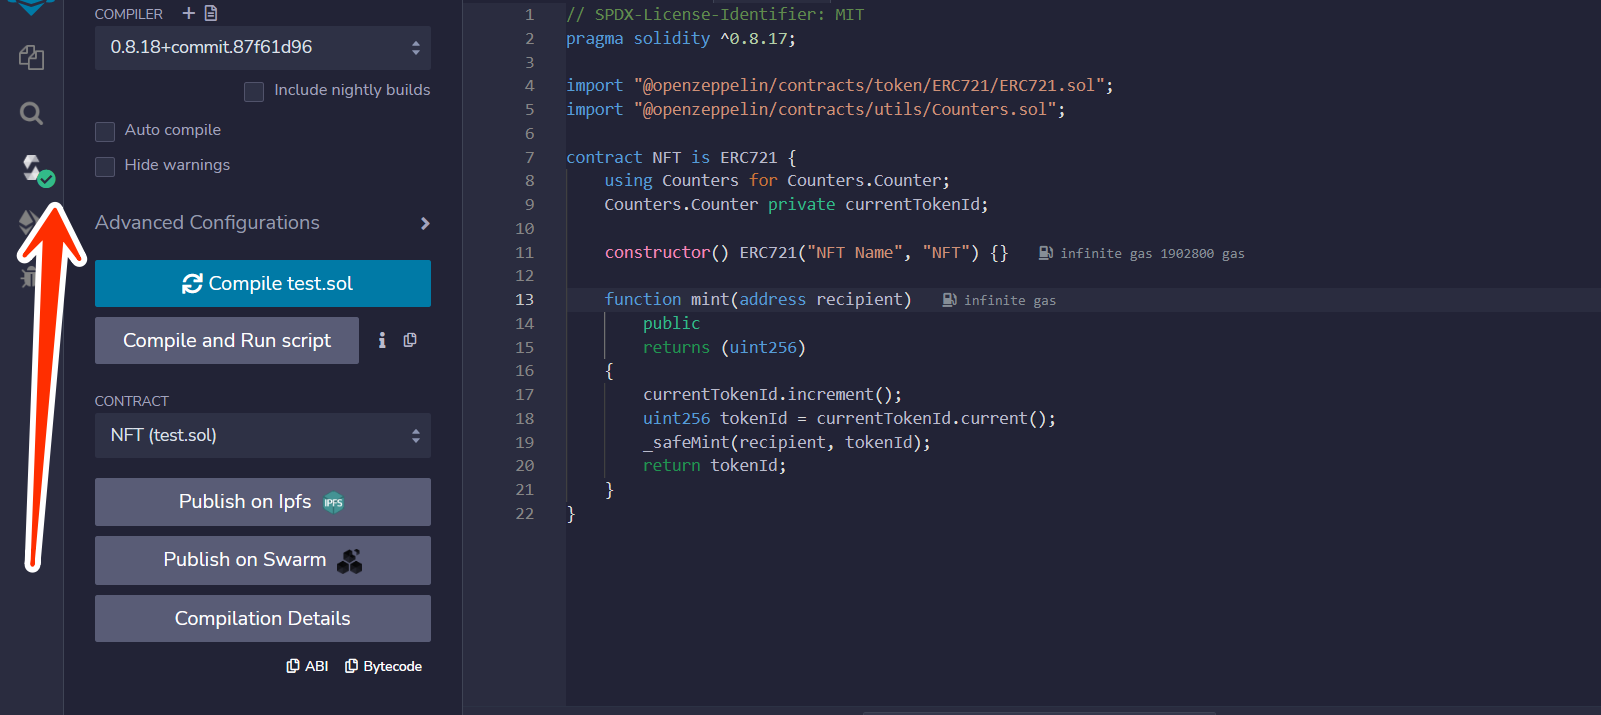Viewport: 1601px width, 715px height.
Task: Open the compiler version 0.8.18 dropdown
Action: click(263, 48)
